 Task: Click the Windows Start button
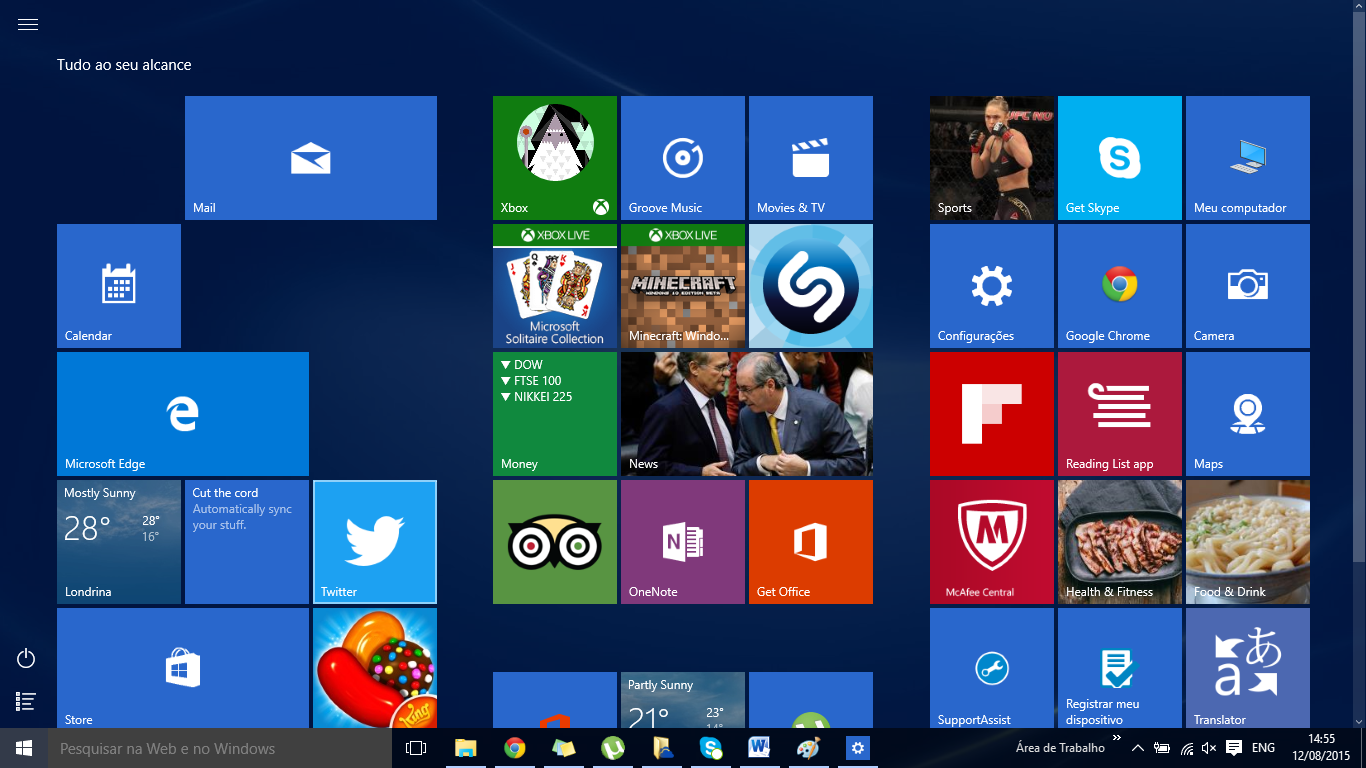(24, 748)
